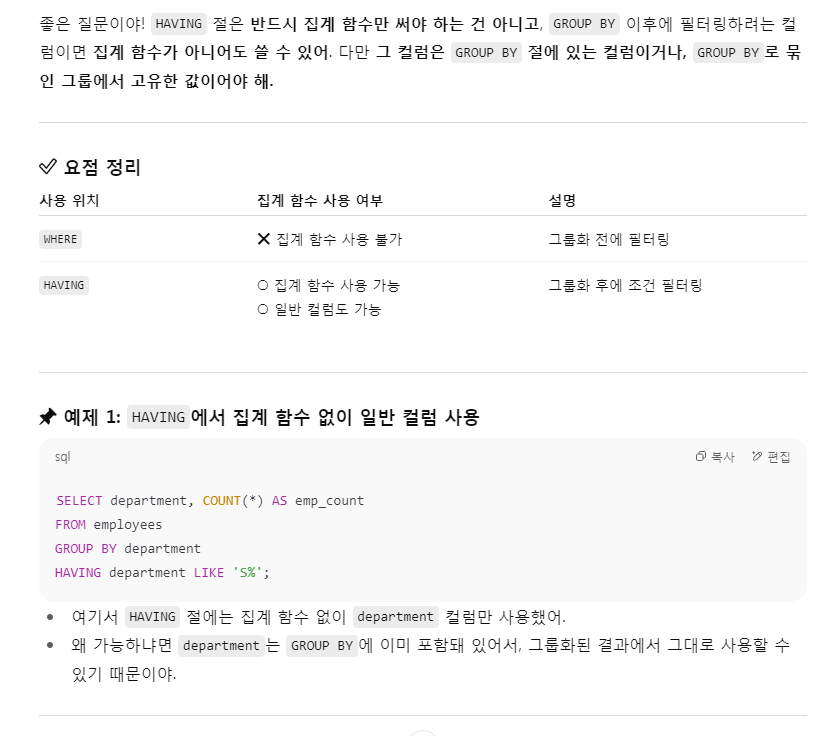Click the copy icon in sql block

(700, 456)
